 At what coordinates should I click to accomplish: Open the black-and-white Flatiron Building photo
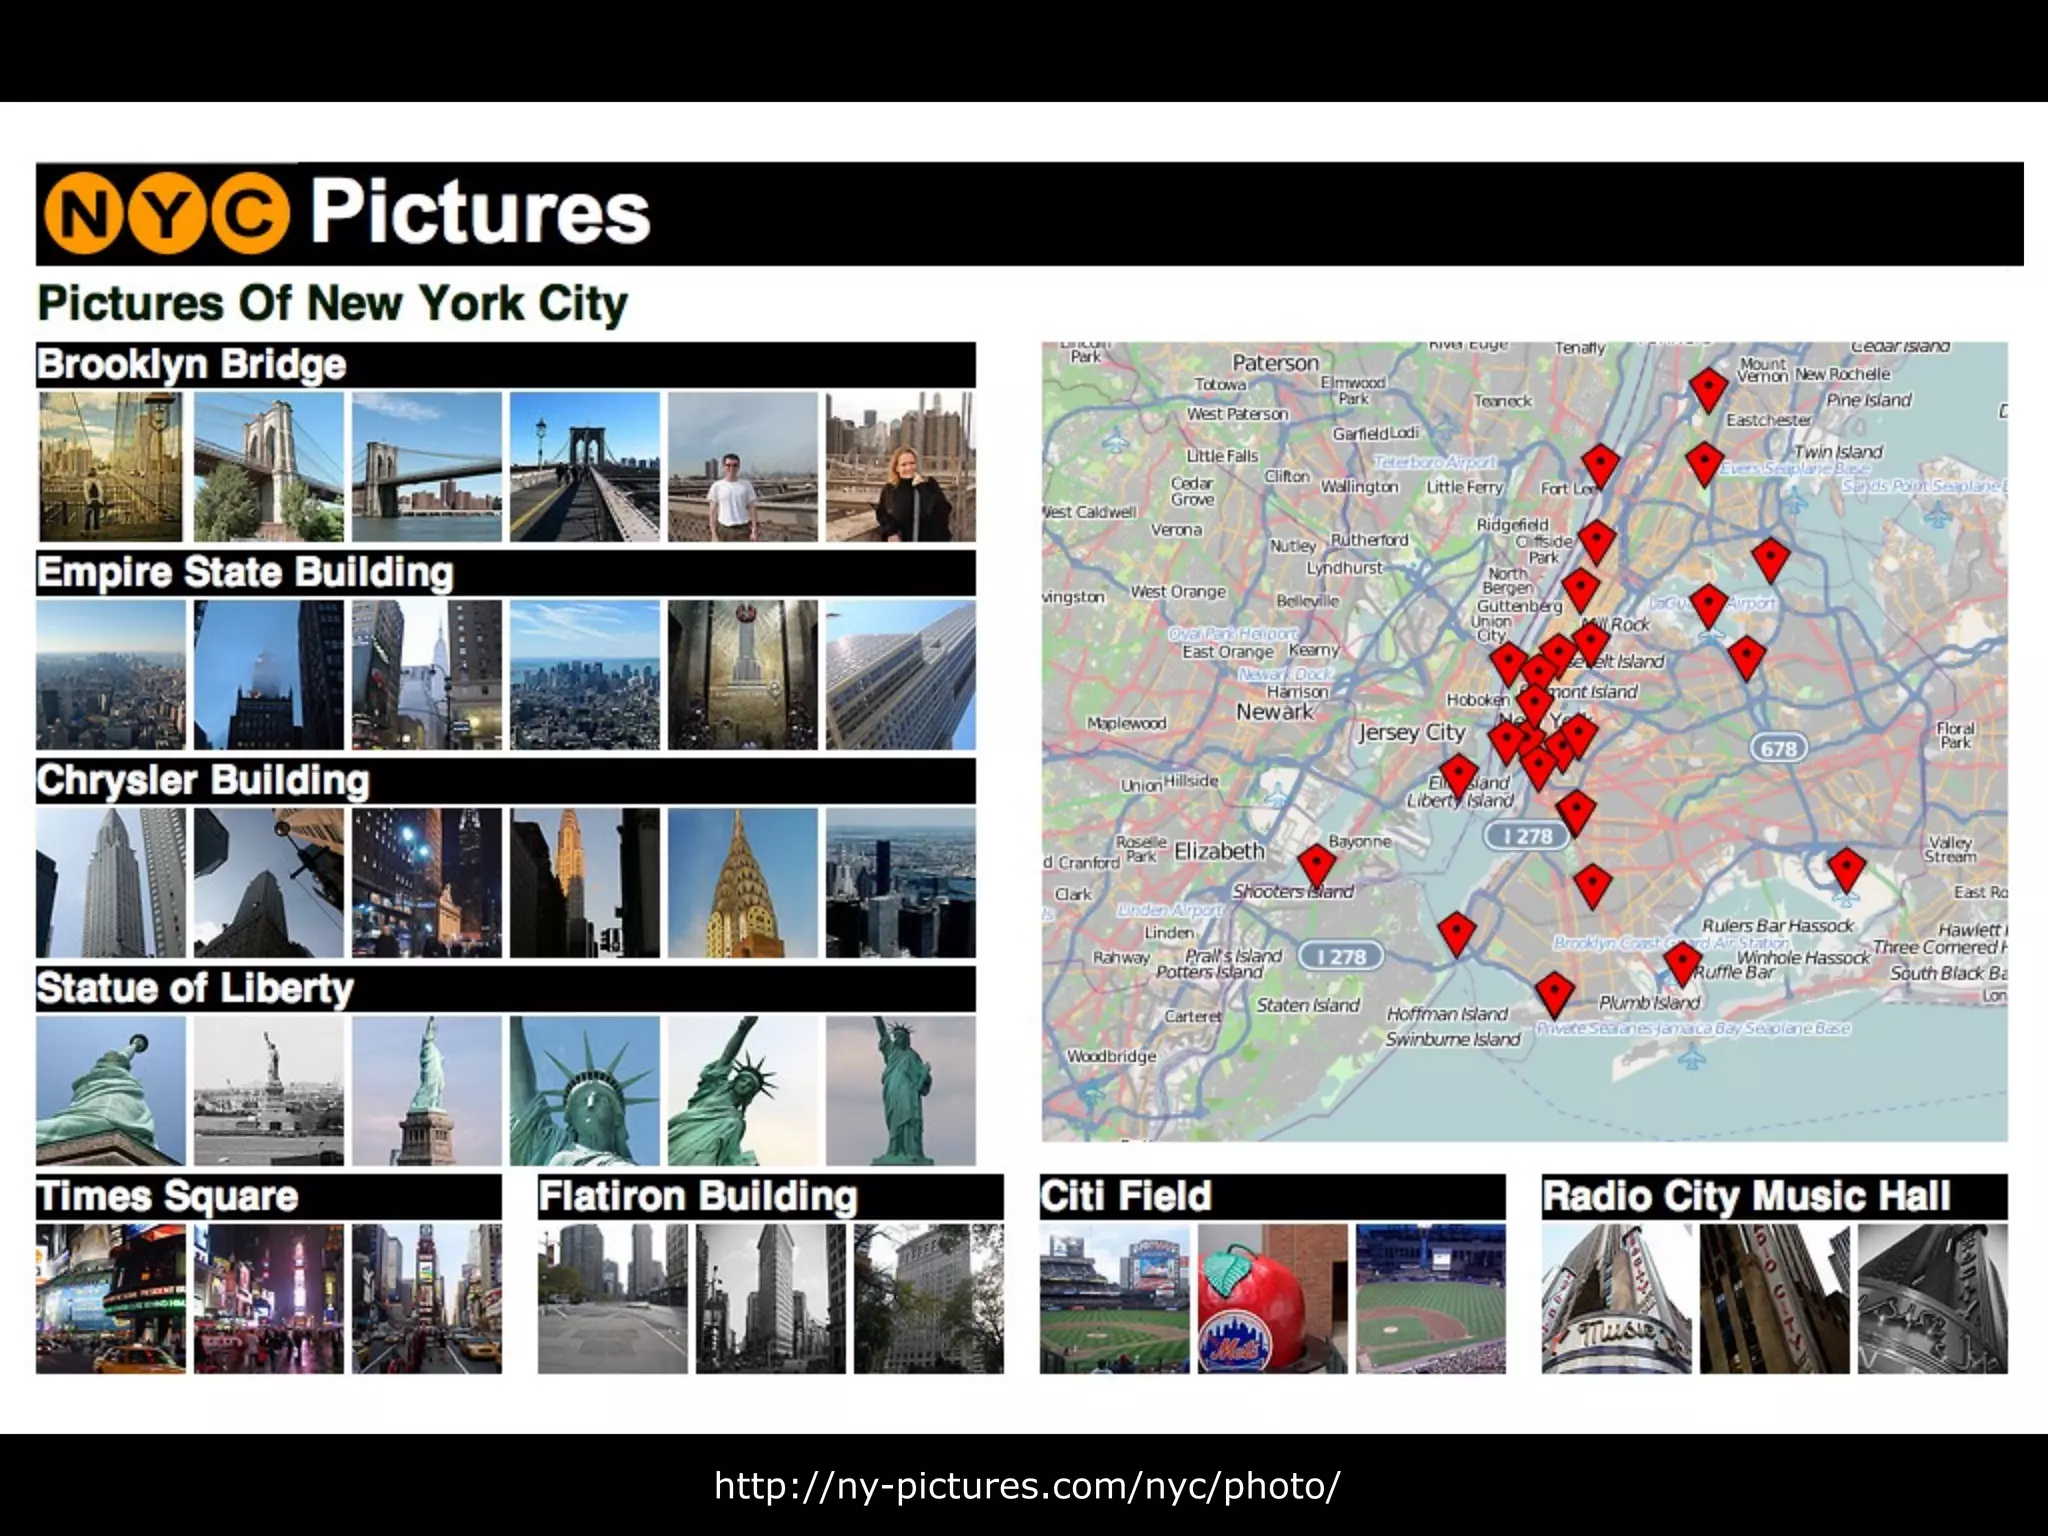click(771, 1299)
